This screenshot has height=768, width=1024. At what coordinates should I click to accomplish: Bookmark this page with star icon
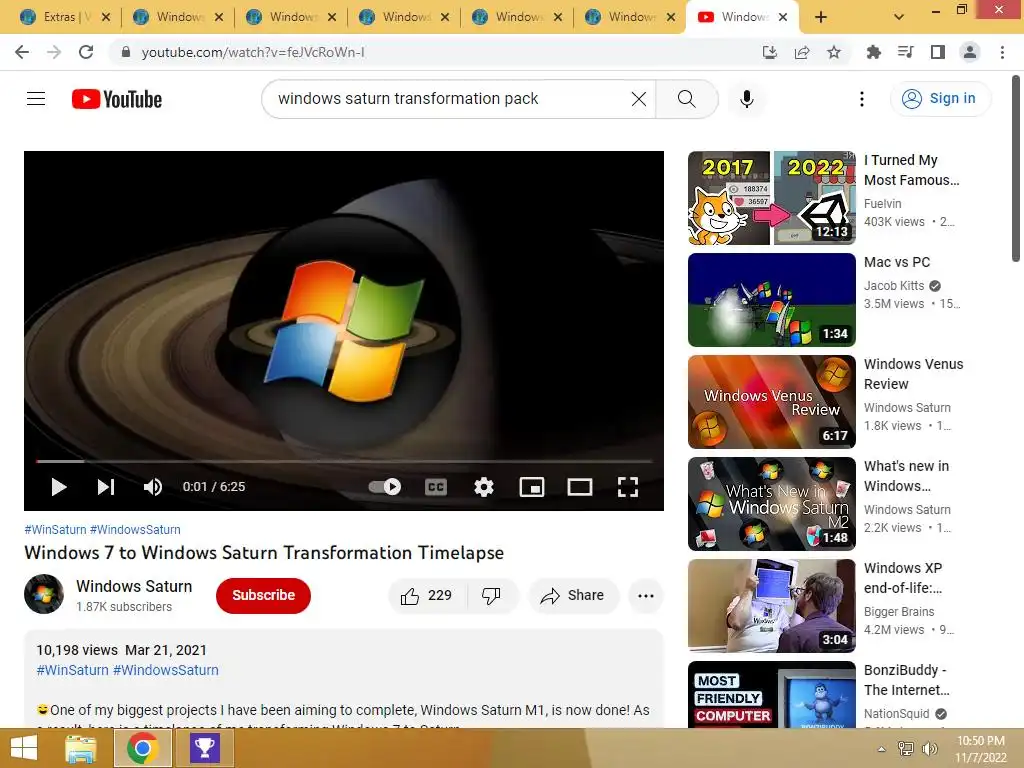834,52
